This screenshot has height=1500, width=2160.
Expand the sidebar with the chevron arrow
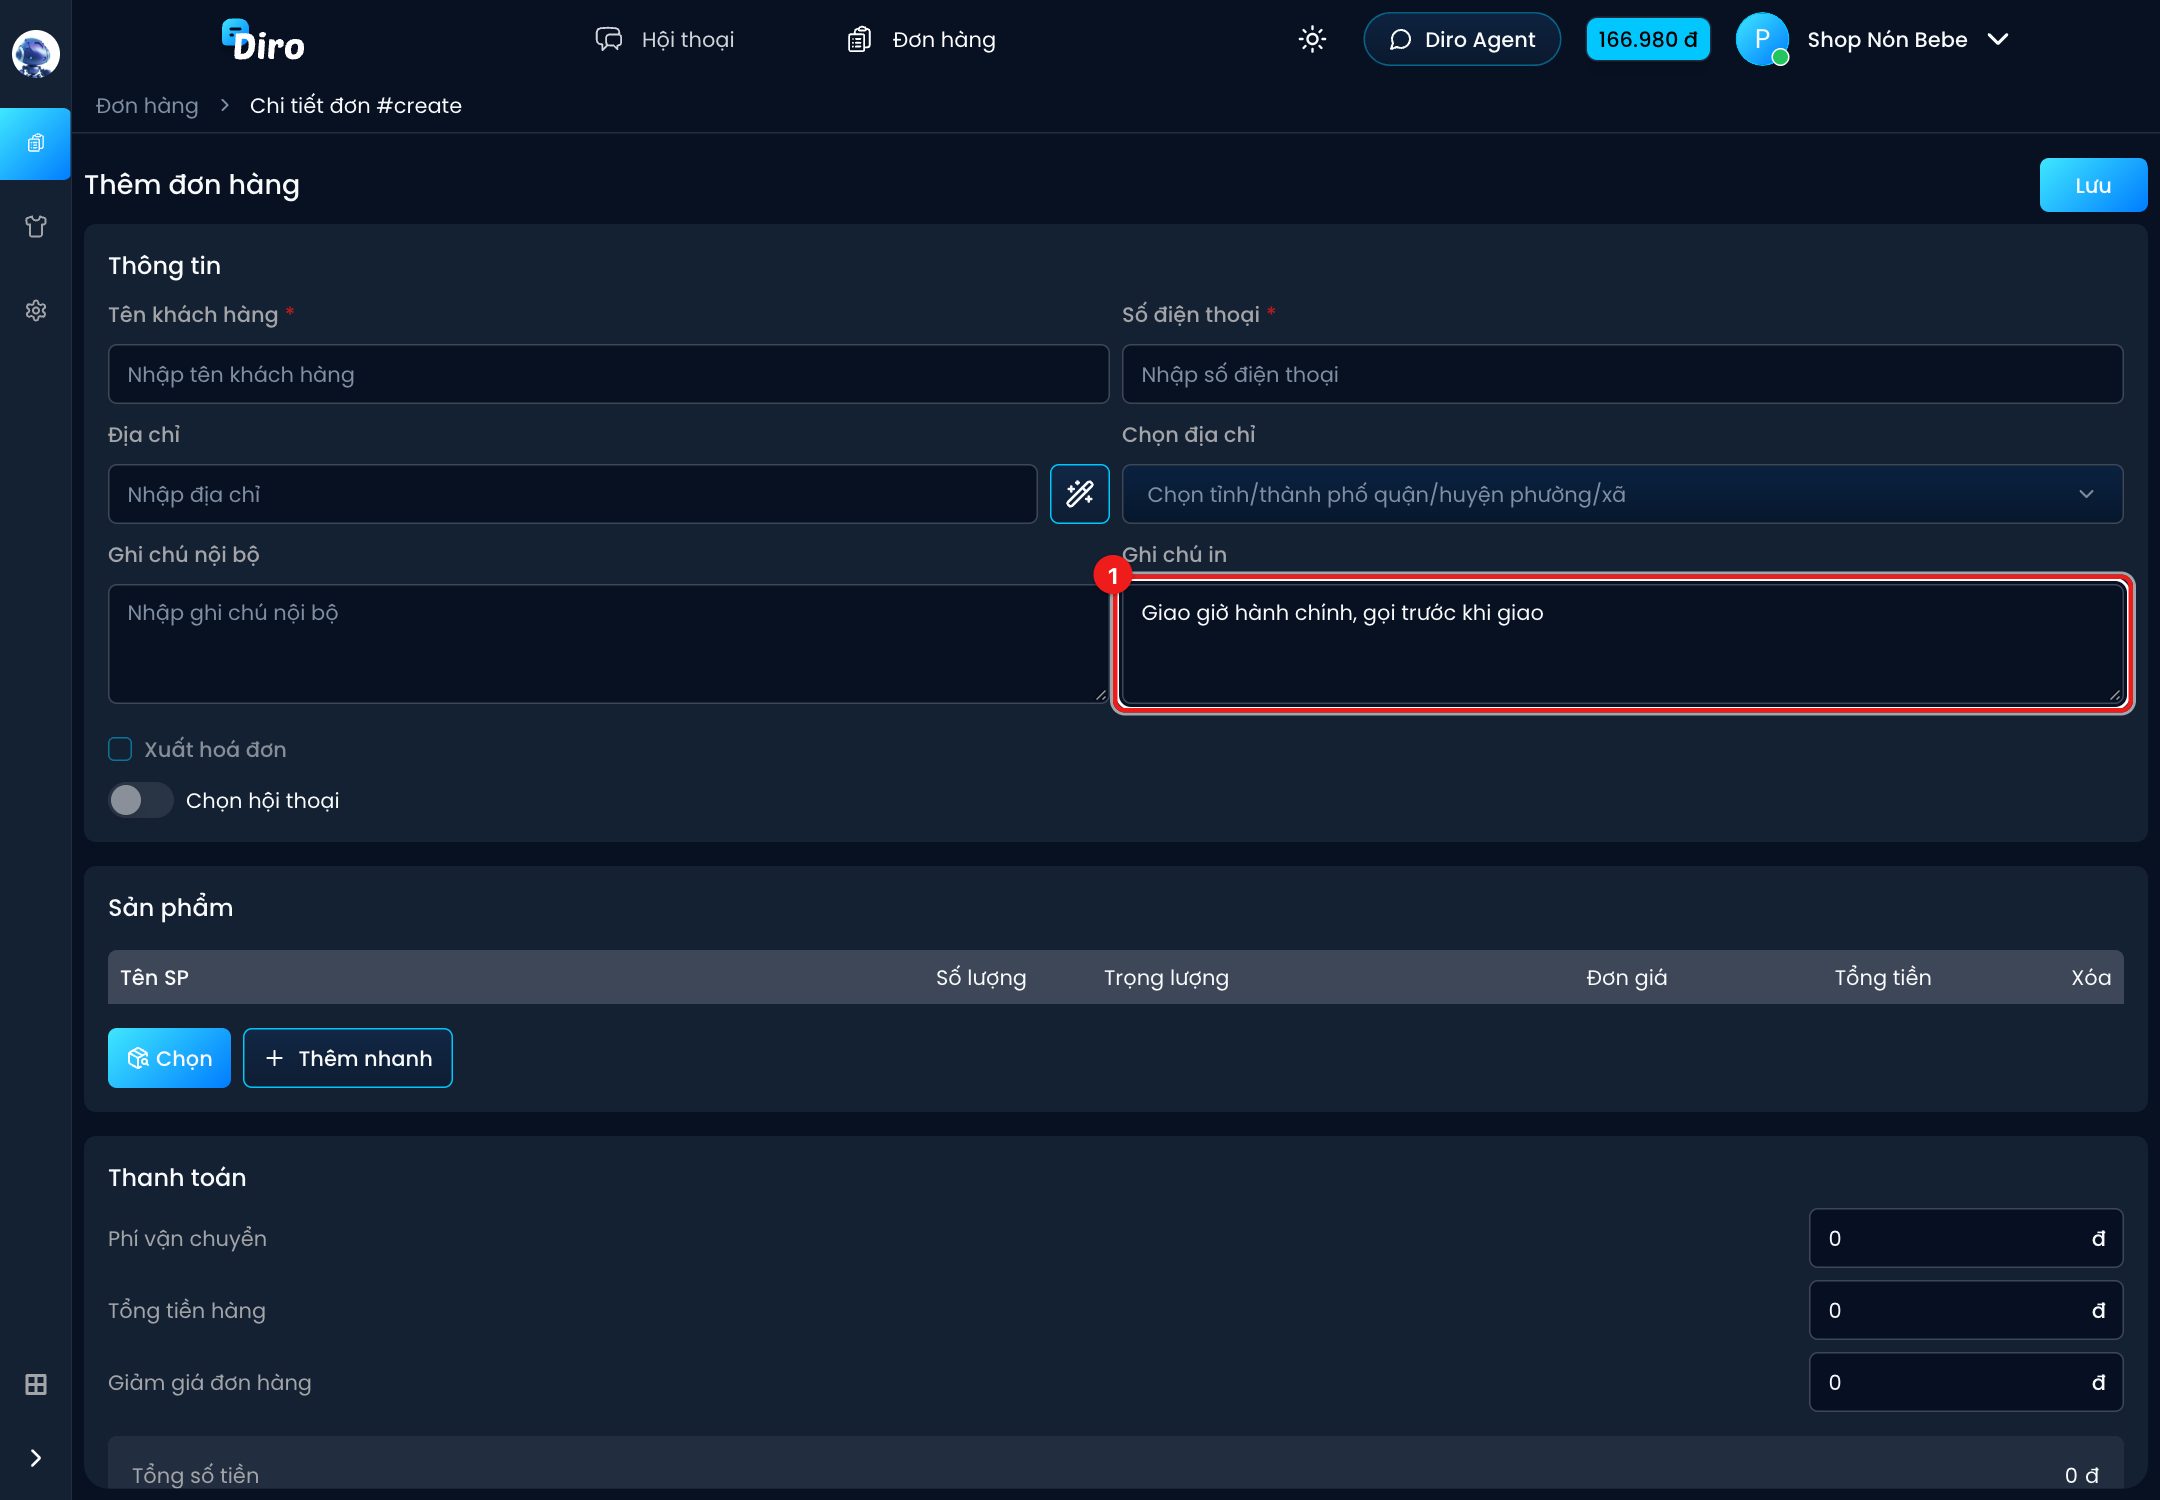pos(36,1458)
